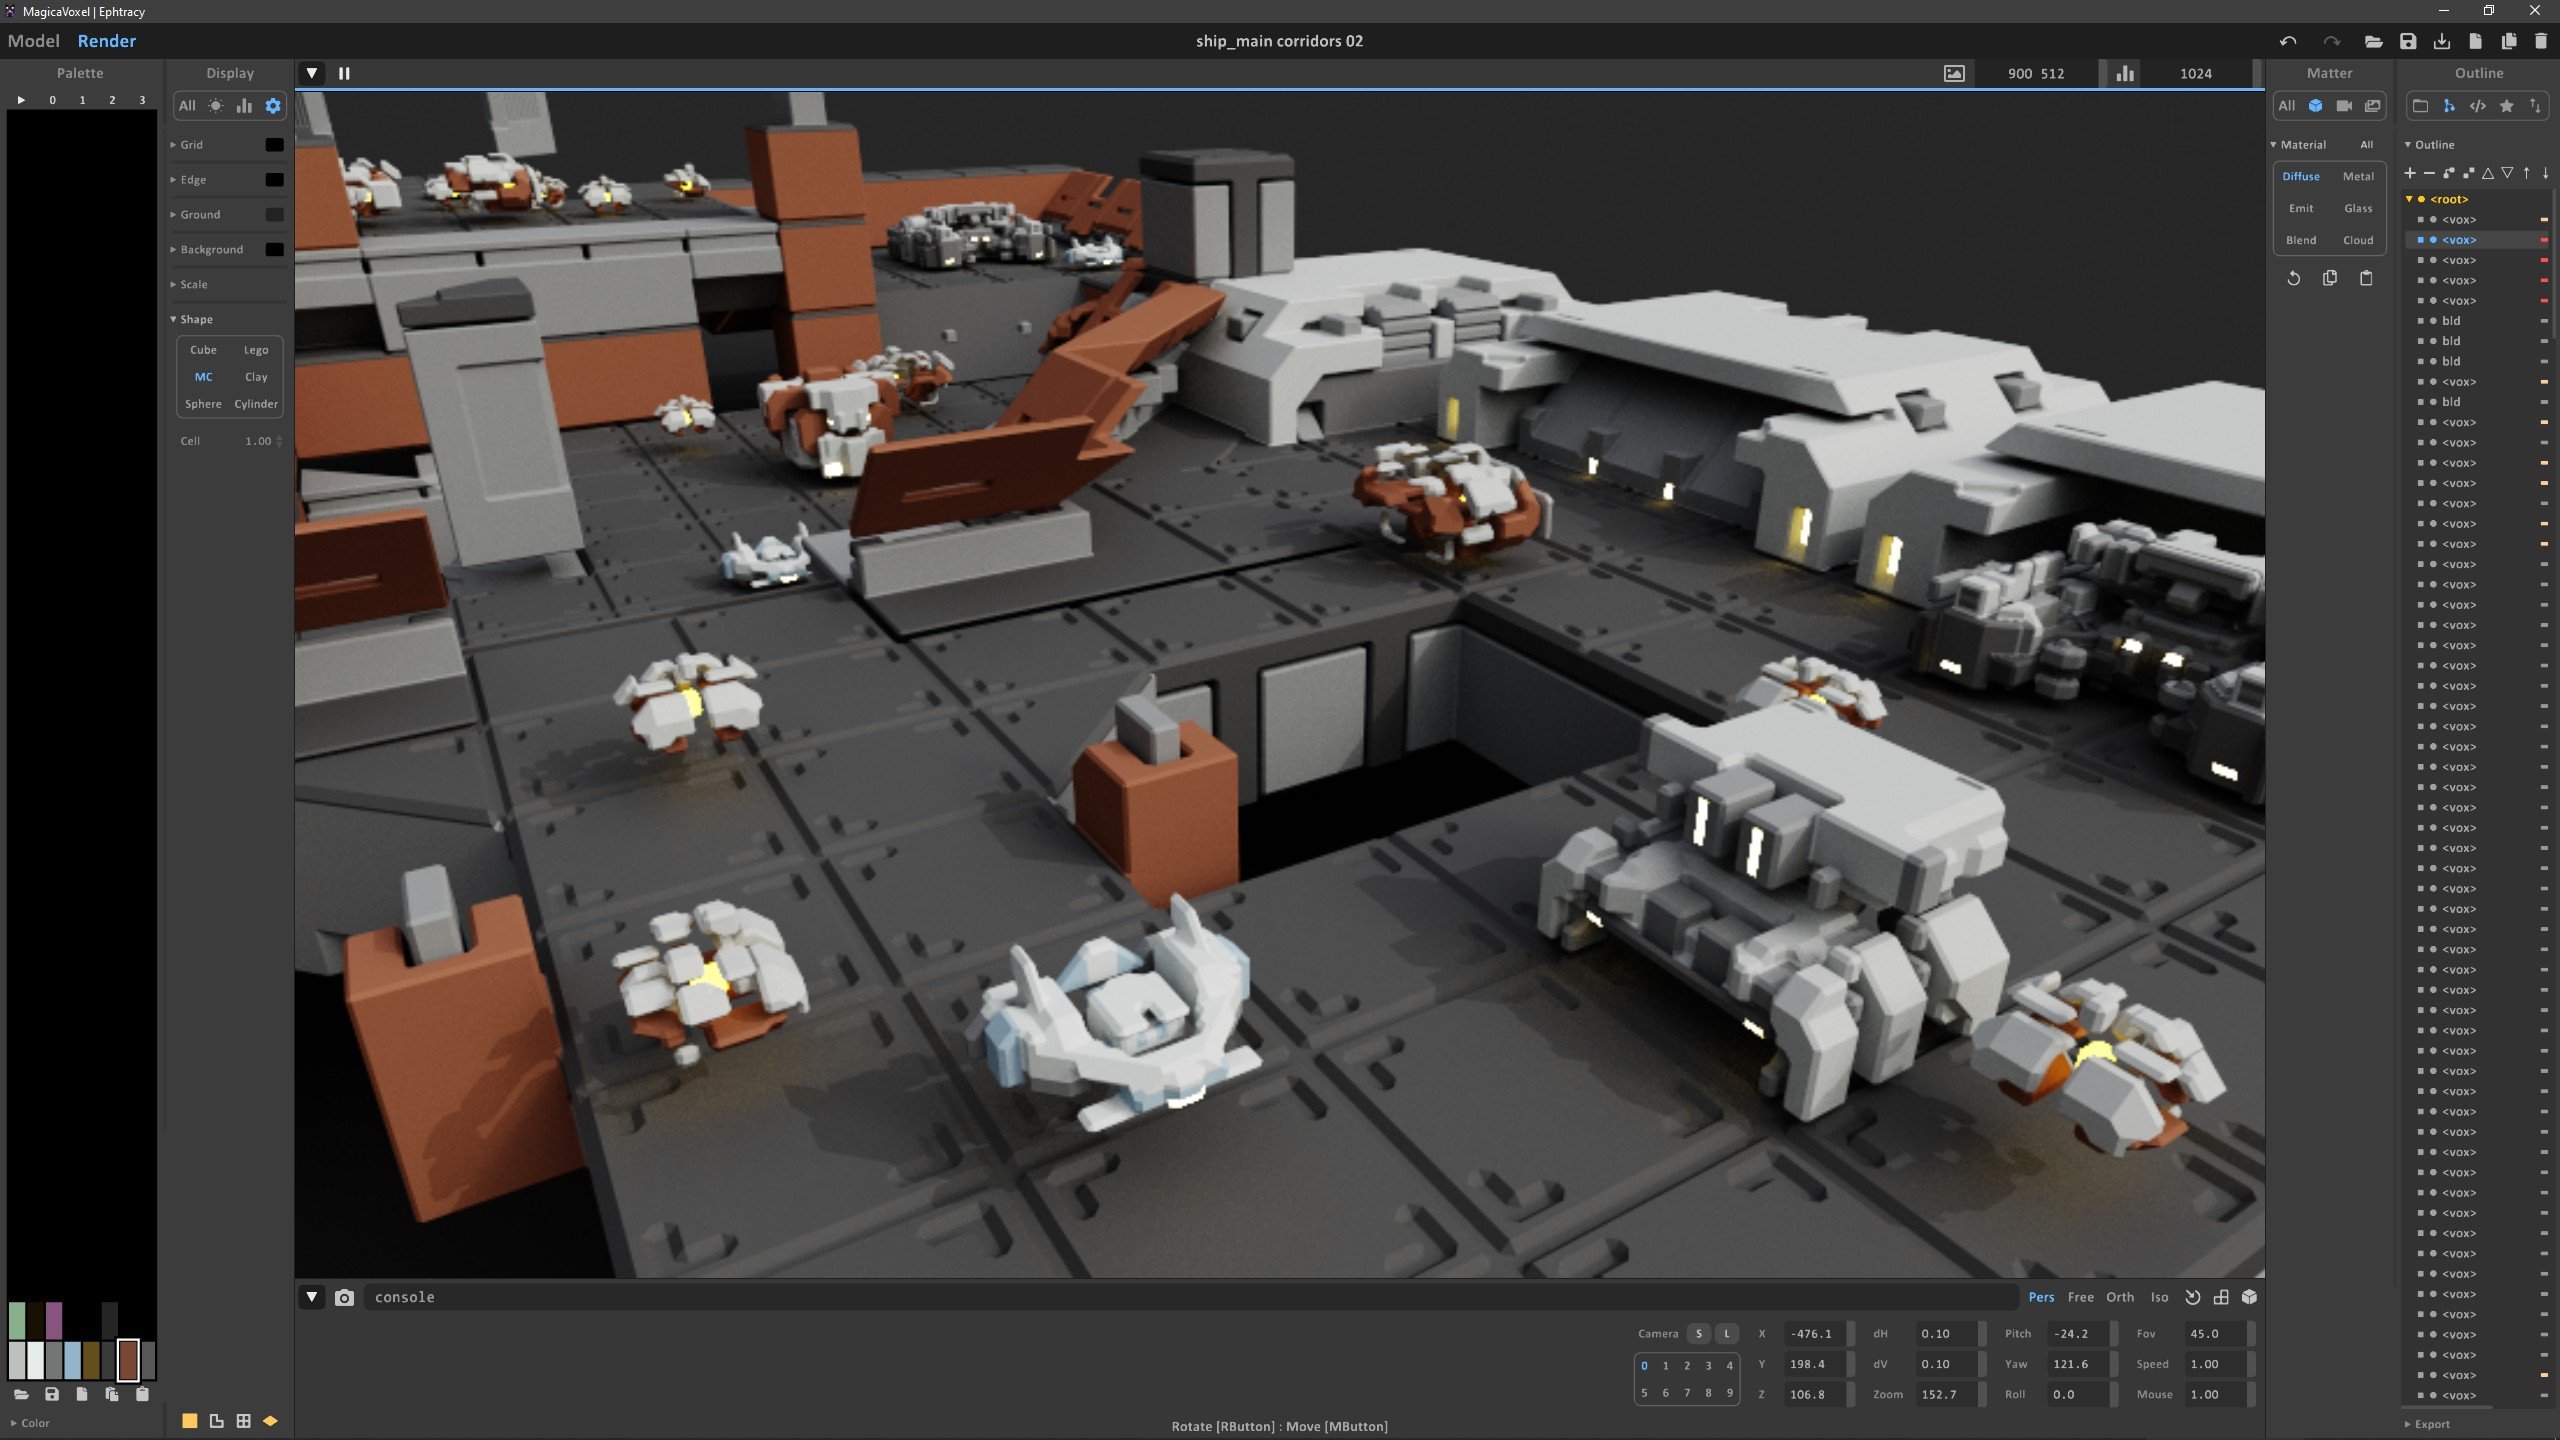Click the camera L load button
The height and width of the screenshot is (1440, 2560).
pos(1726,1334)
